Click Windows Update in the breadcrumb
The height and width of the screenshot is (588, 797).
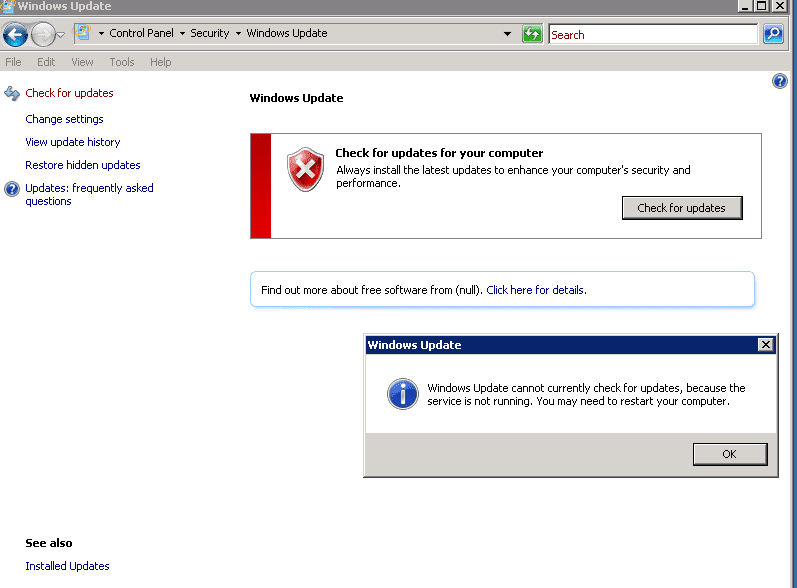[x=287, y=33]
